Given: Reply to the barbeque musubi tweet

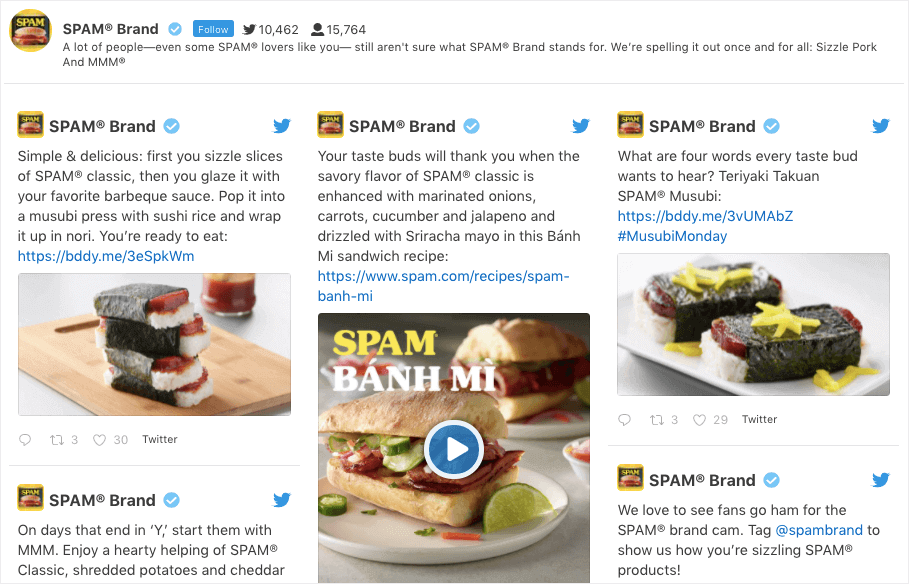Looking at the screenshot, I should pyautogui.click(x=25, y=440).
